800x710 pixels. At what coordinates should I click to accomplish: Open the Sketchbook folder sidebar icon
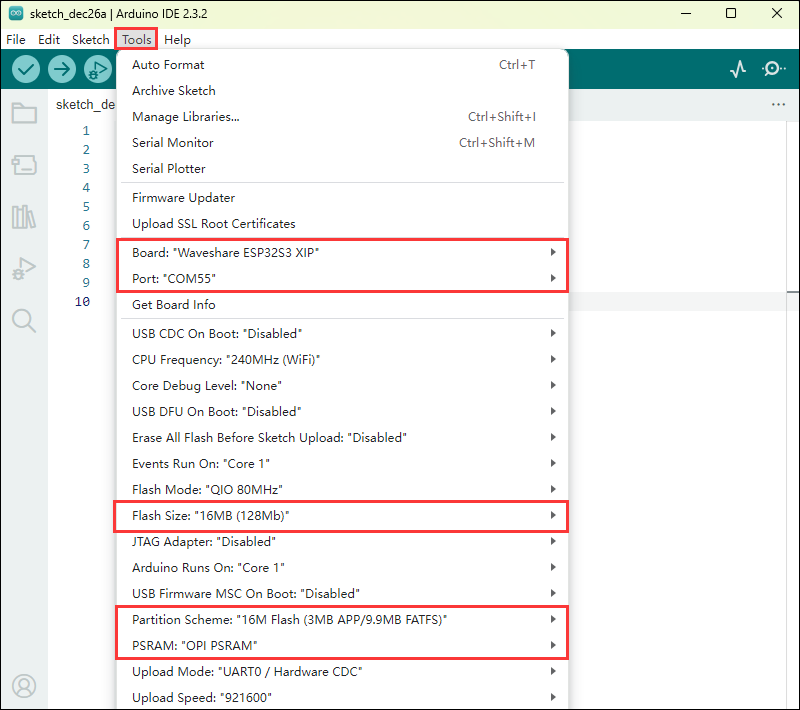24,113
